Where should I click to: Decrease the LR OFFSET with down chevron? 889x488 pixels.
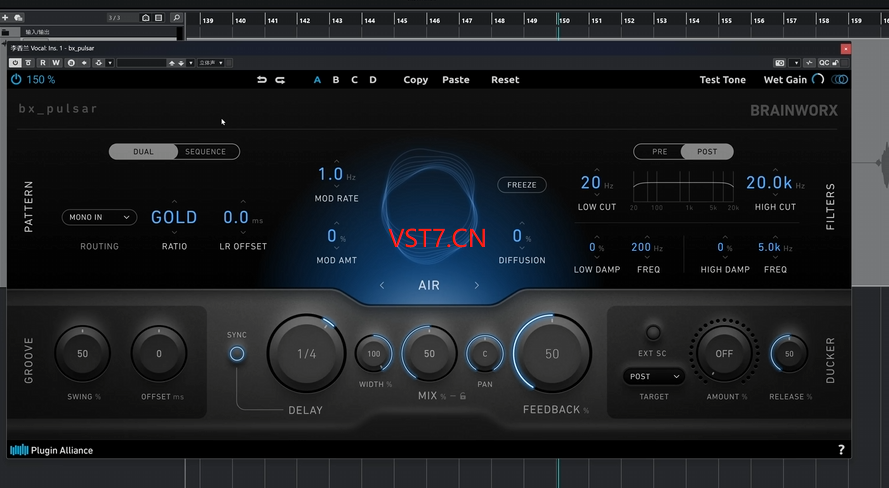coord(243,232)
